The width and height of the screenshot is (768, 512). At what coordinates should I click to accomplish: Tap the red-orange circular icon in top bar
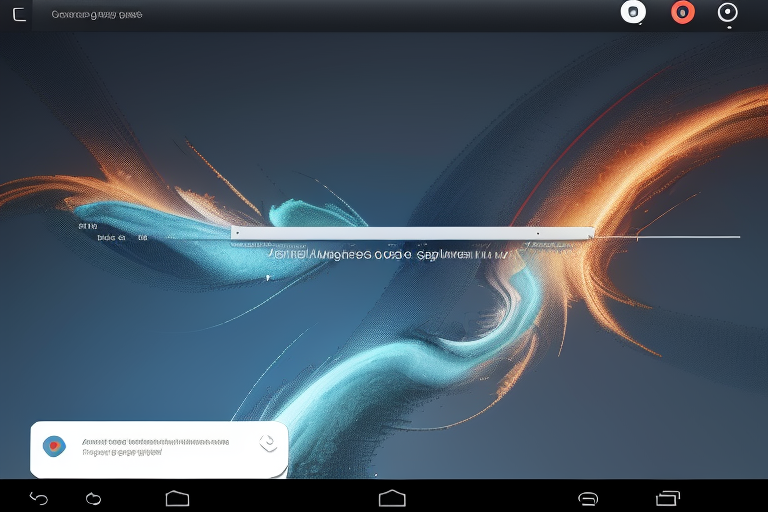point(683,12)
